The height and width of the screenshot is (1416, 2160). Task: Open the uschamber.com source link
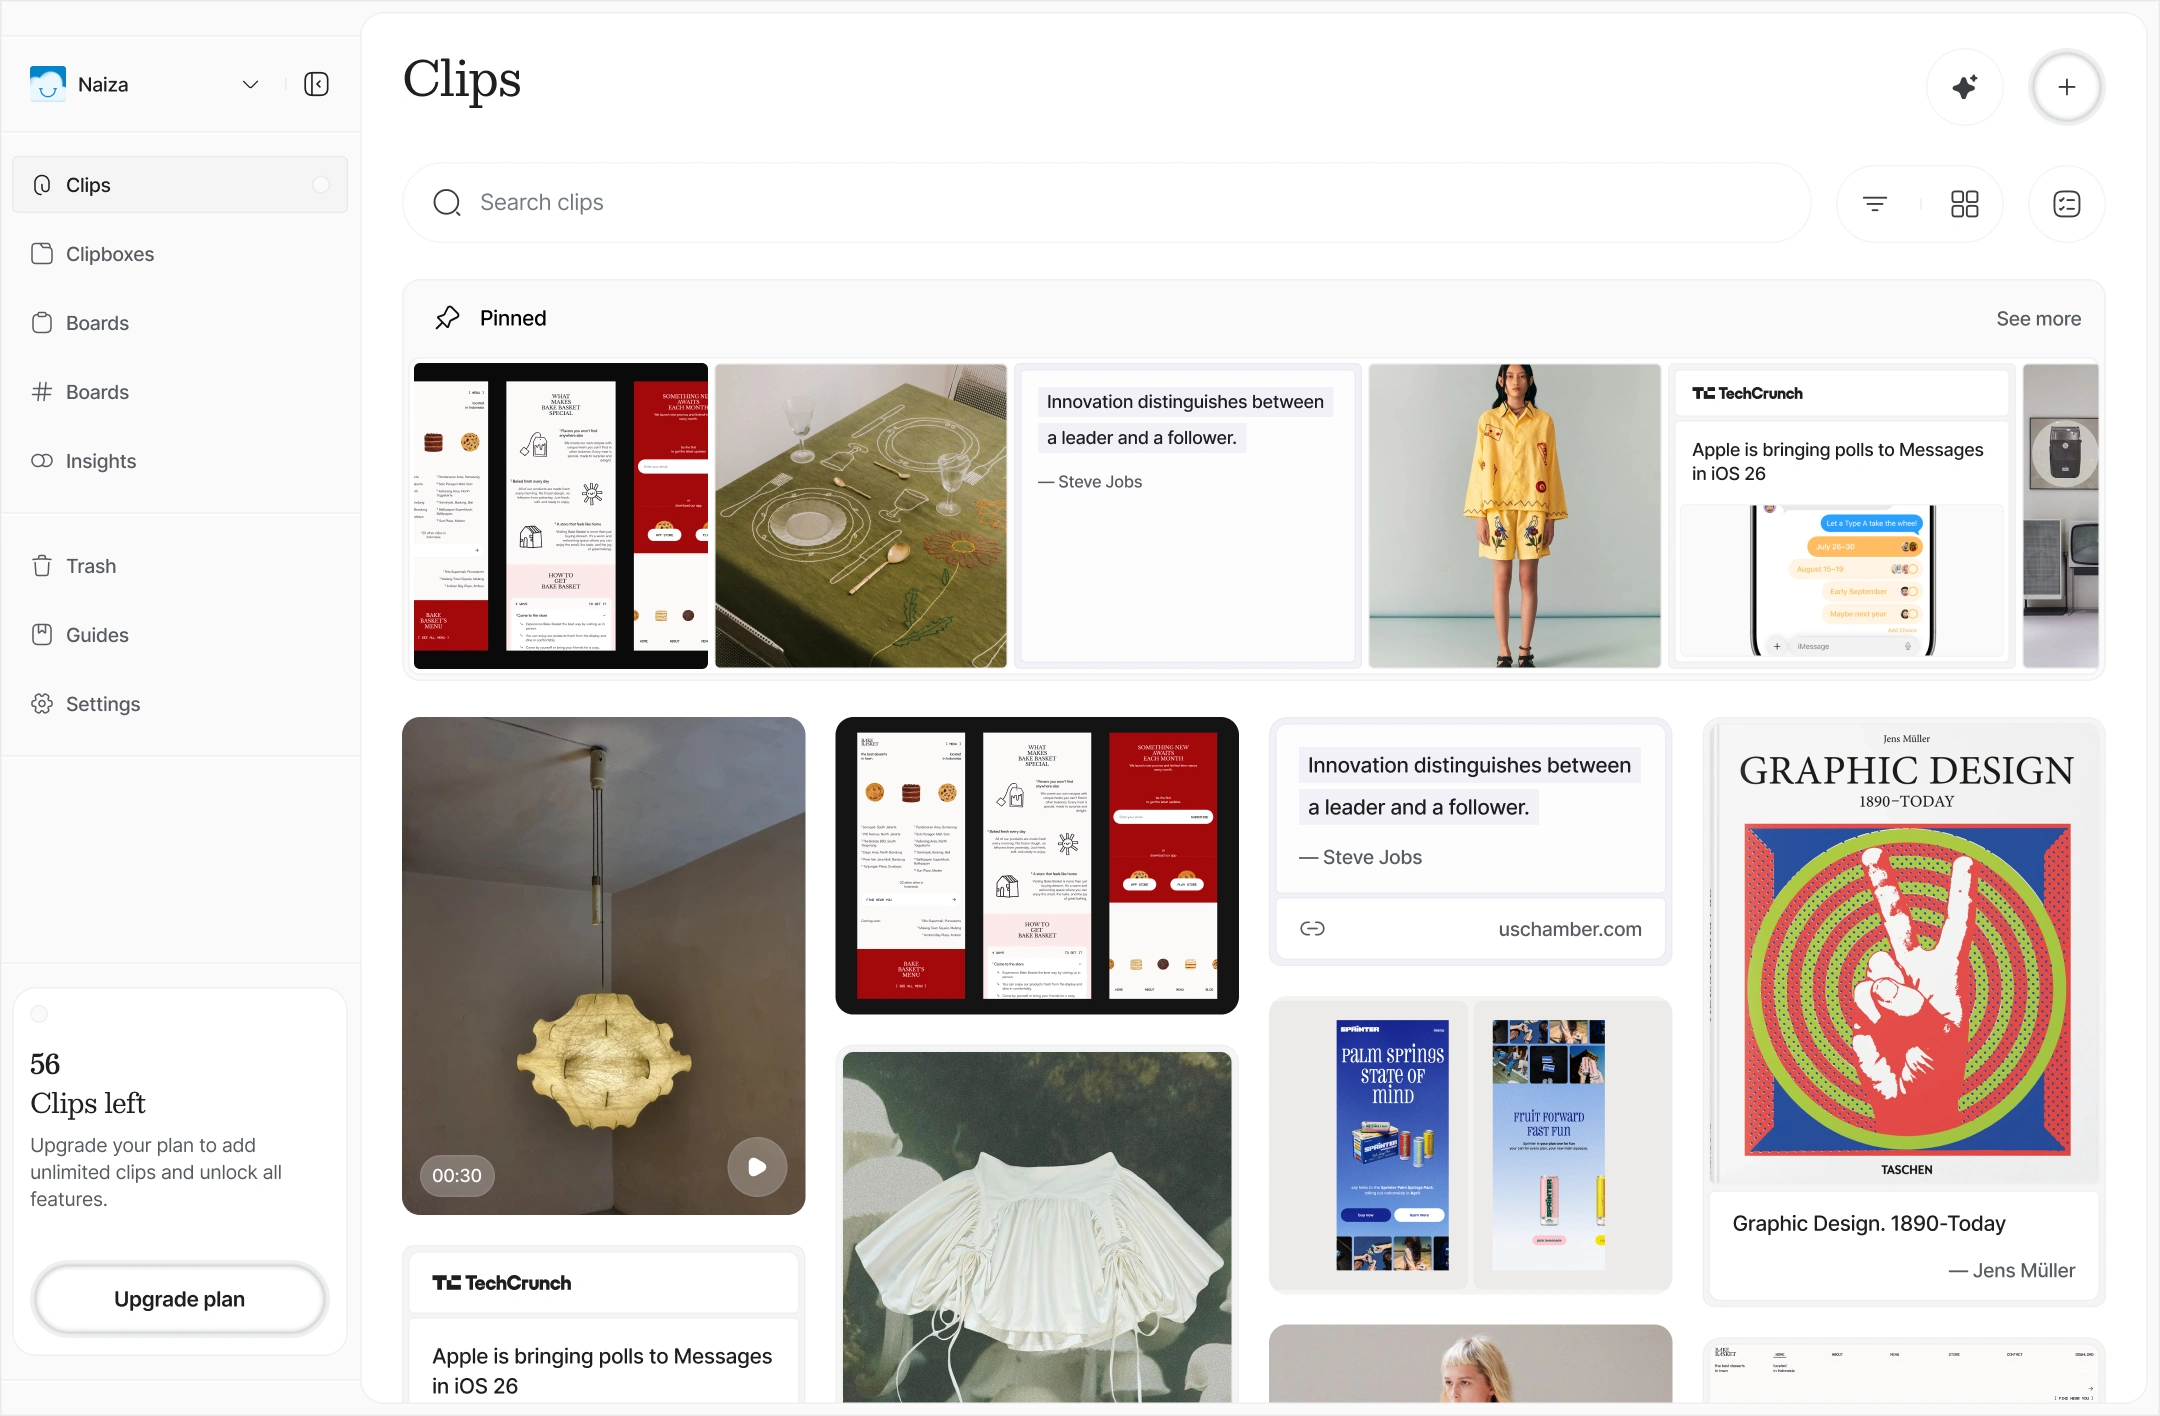(x=1568, y=928)
